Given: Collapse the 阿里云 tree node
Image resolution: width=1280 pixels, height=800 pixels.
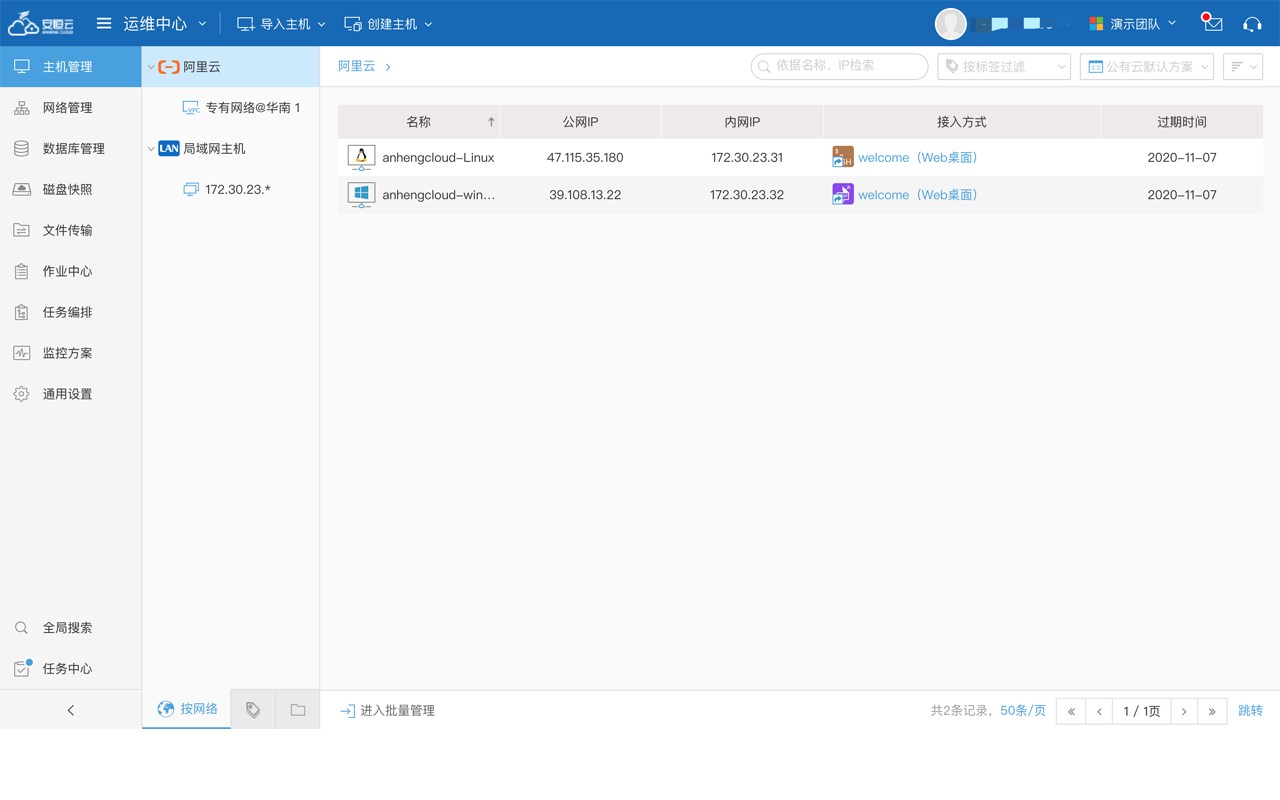Looking at the screenshot, I should 151,67.
